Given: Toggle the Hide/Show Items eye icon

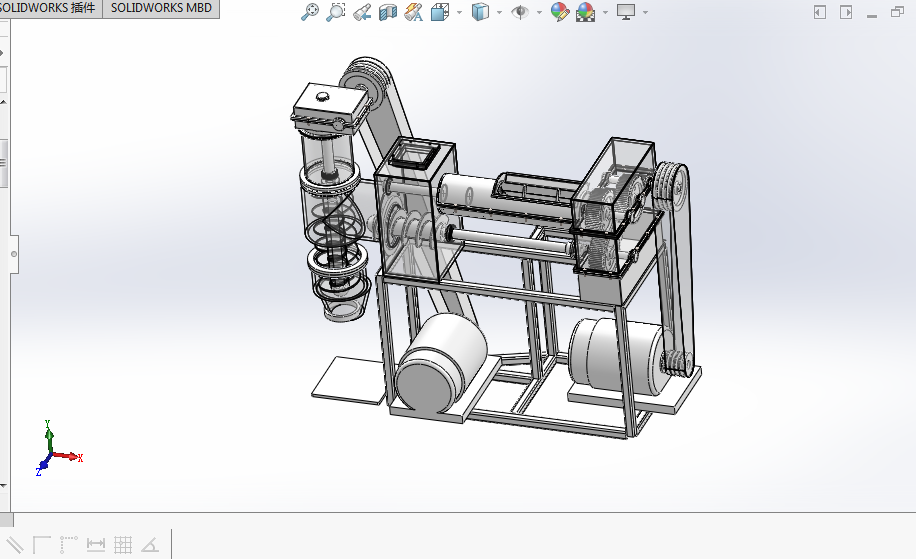Looking at the screenshot, I should click(x=519, y=12).
